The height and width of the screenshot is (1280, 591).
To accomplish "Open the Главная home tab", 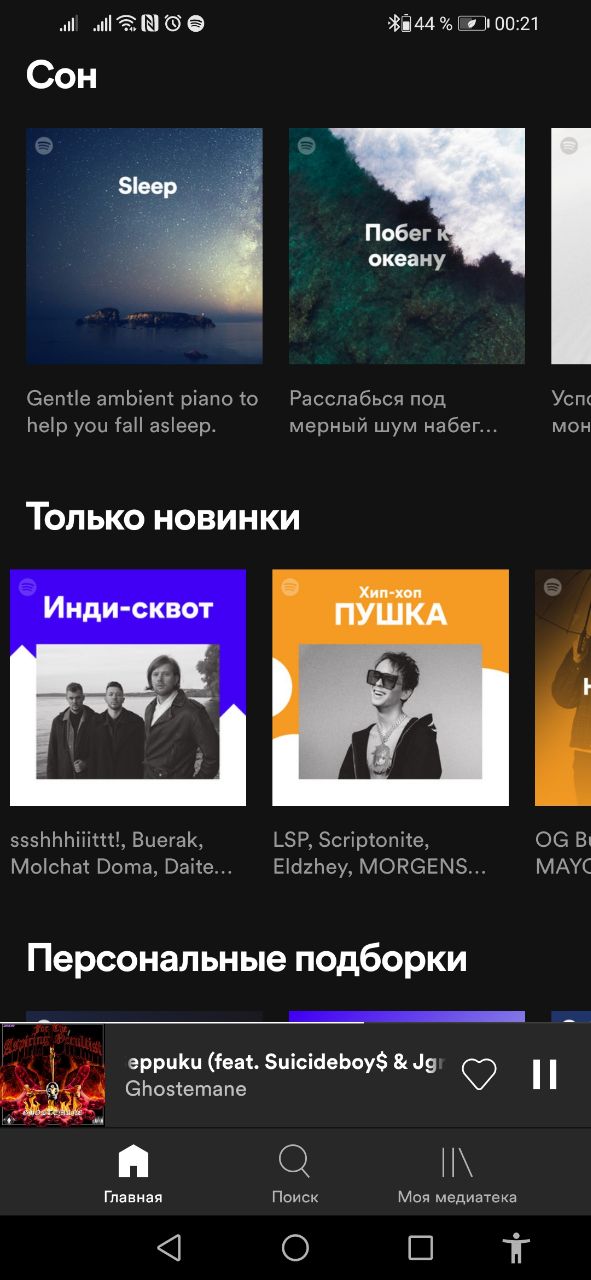I will pos(133,1174).
